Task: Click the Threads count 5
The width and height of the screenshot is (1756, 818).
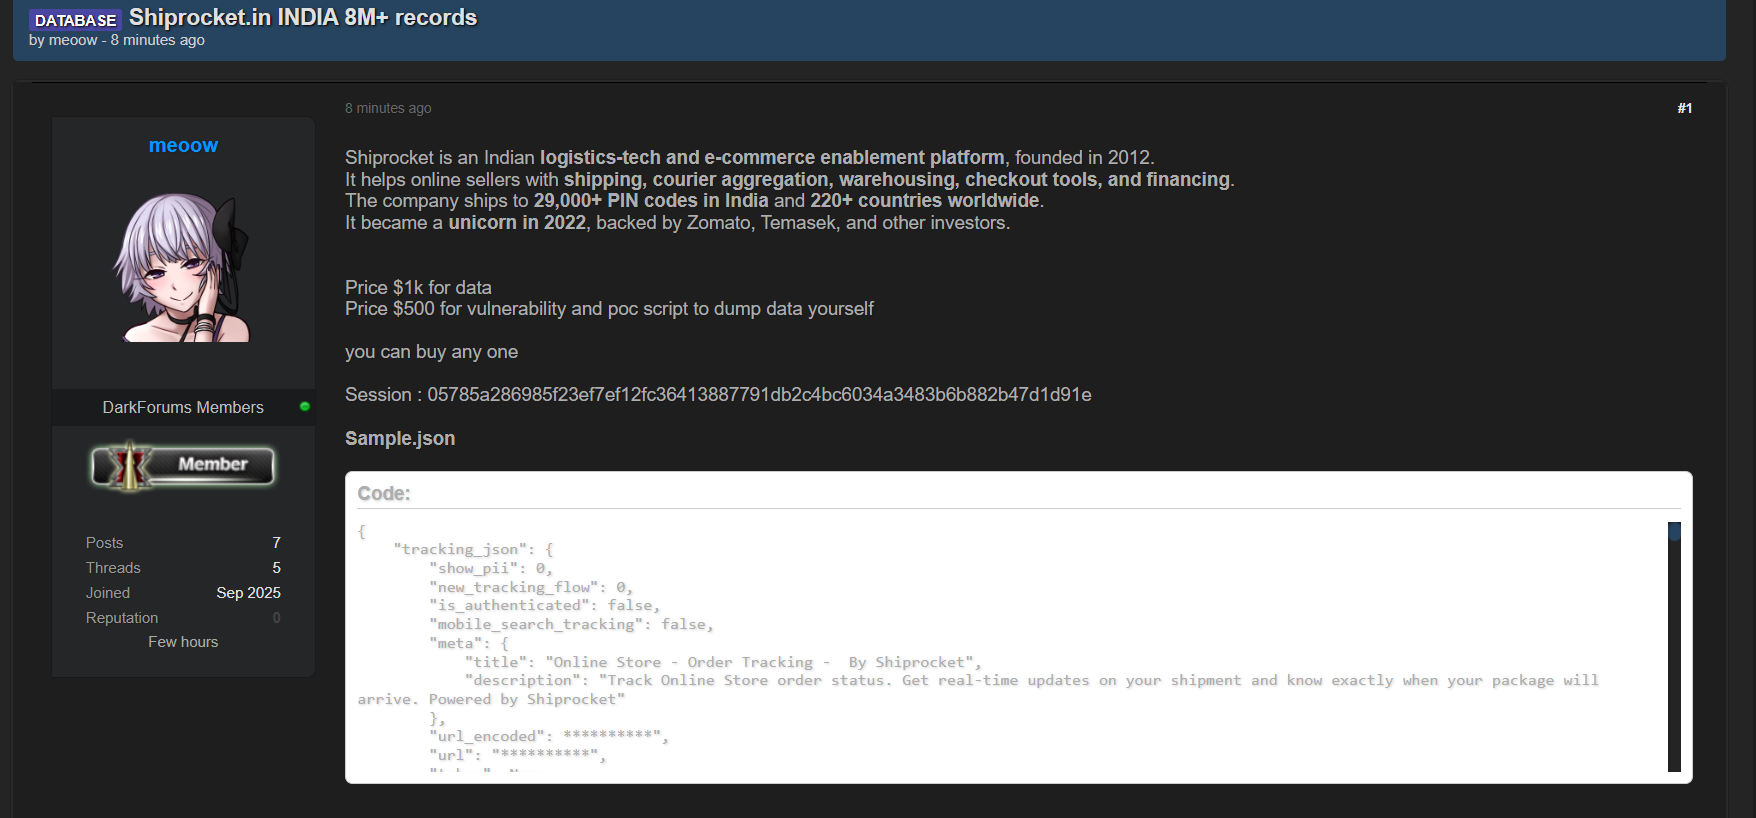Action: click(276, 567)
